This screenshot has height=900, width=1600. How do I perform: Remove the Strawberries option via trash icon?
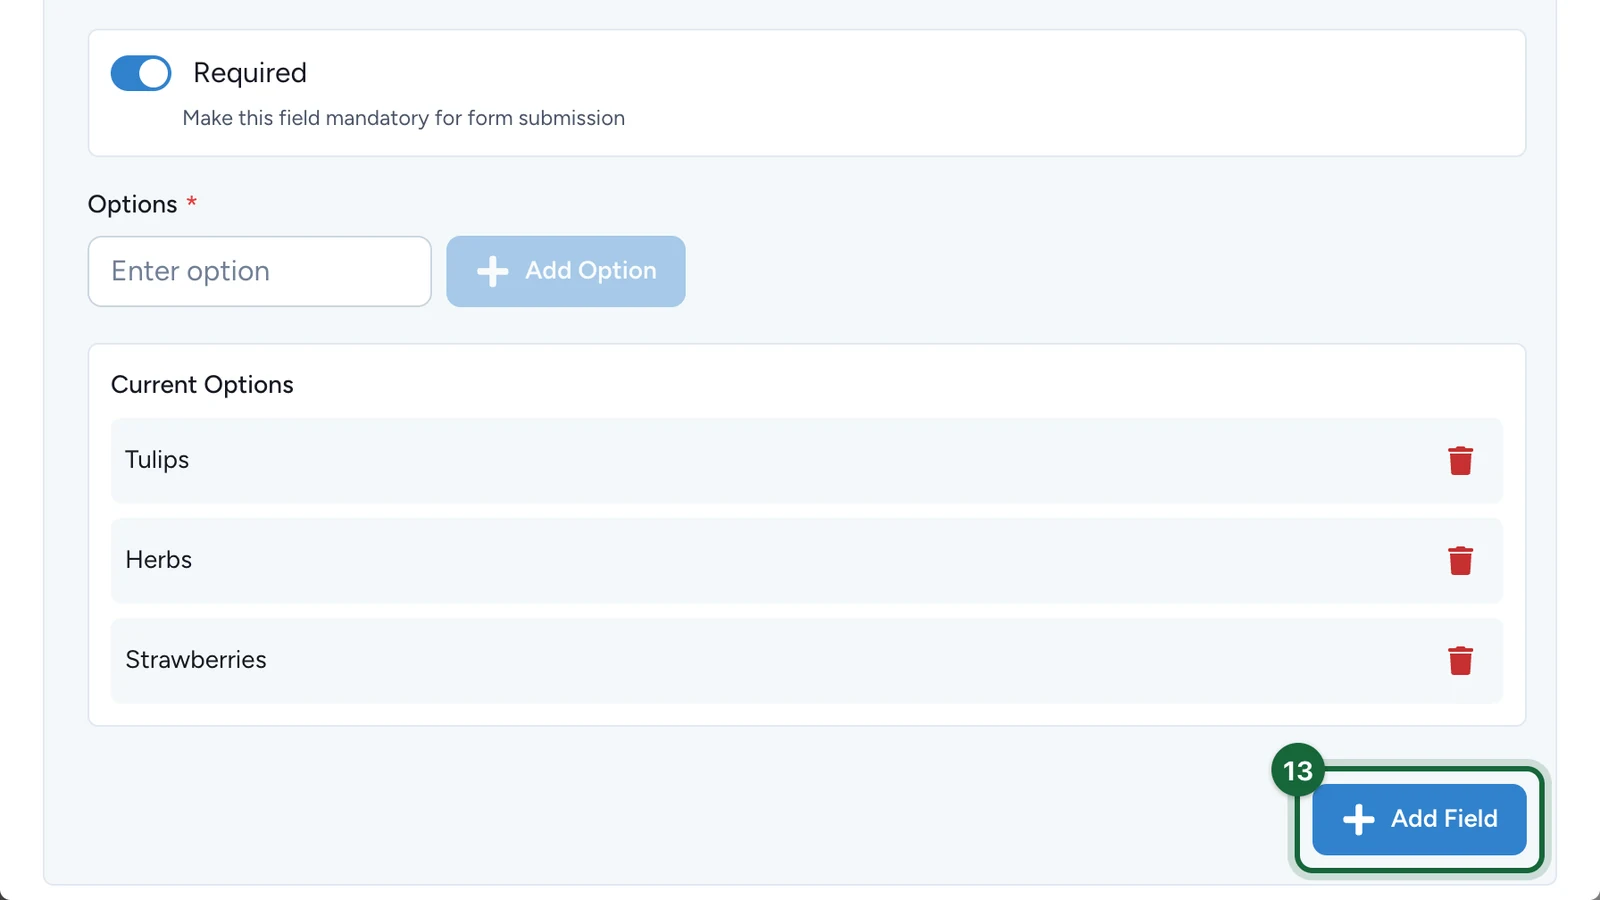coord(1460,661)
